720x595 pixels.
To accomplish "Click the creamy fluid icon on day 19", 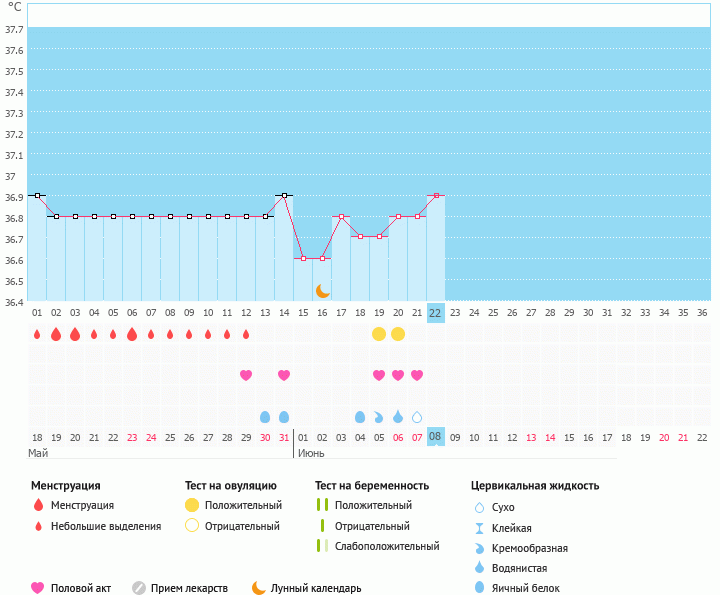I will point(379,416).
